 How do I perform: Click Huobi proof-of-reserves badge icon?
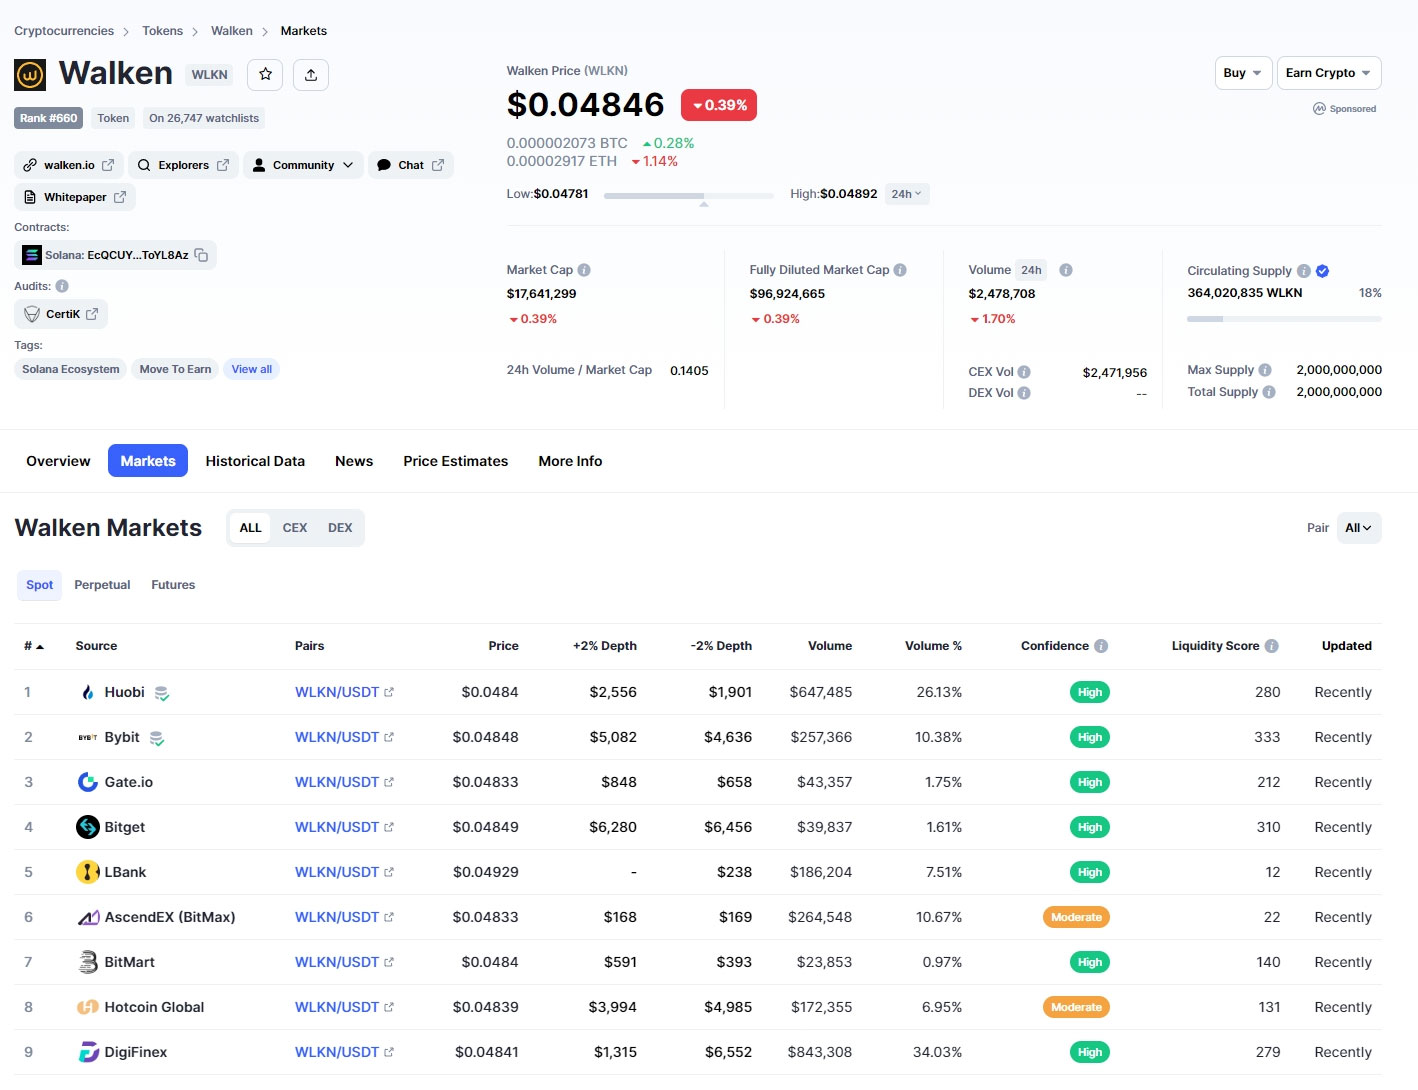click(x=162, y=693)
